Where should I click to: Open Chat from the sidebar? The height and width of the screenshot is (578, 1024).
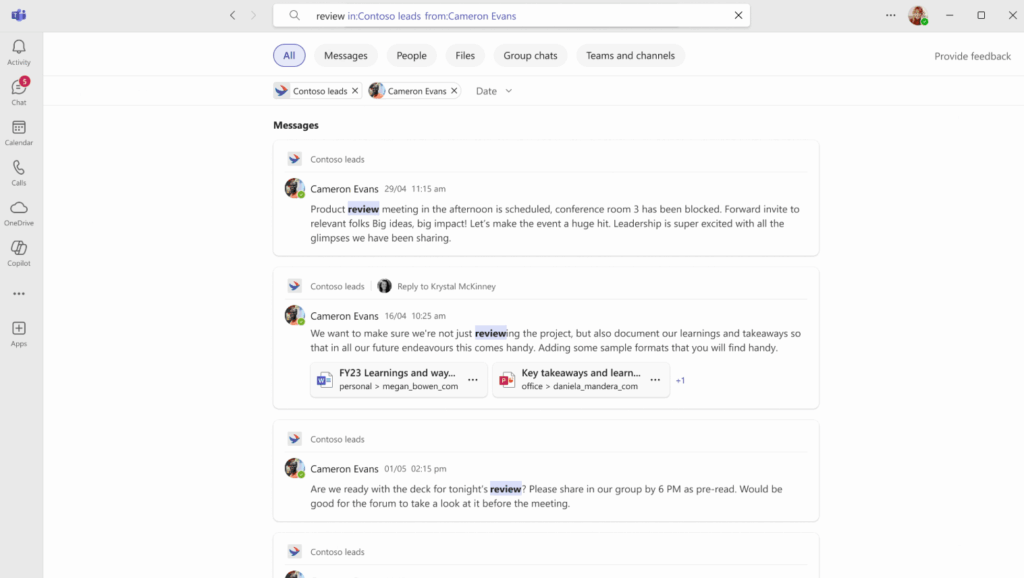click(19, 92)
